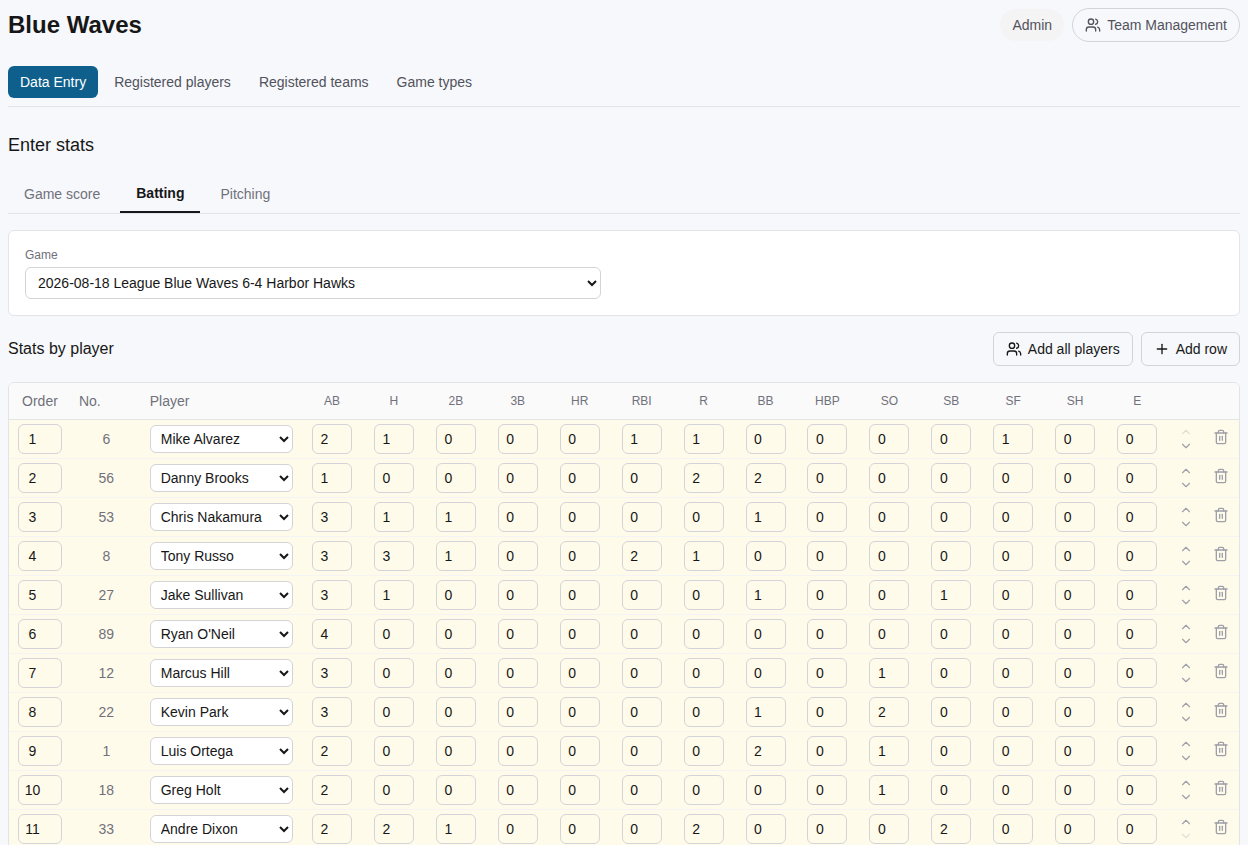1248x845 pixels.
Task: Edit Luis Ortega walks field
Action: [766, 751]
